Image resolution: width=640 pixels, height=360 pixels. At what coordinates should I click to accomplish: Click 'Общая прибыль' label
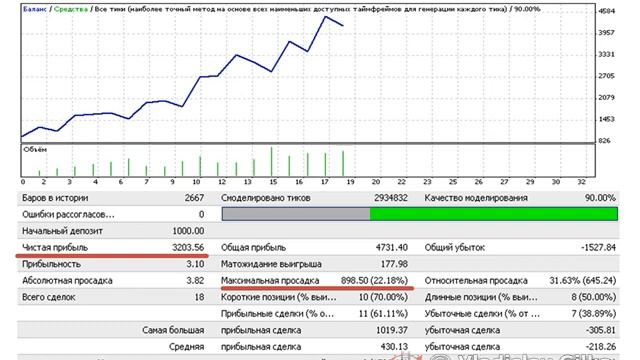[253, 248]
